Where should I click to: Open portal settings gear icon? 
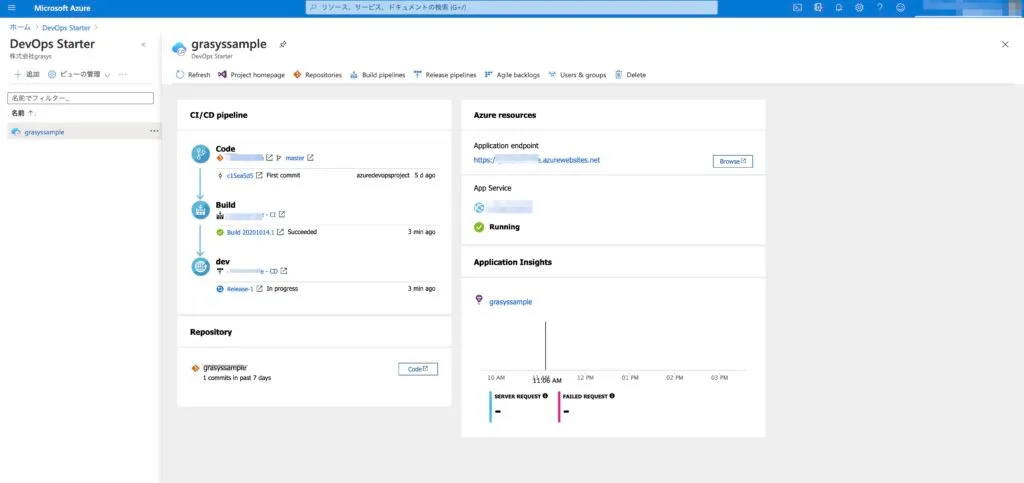click(x=859, y=8)
